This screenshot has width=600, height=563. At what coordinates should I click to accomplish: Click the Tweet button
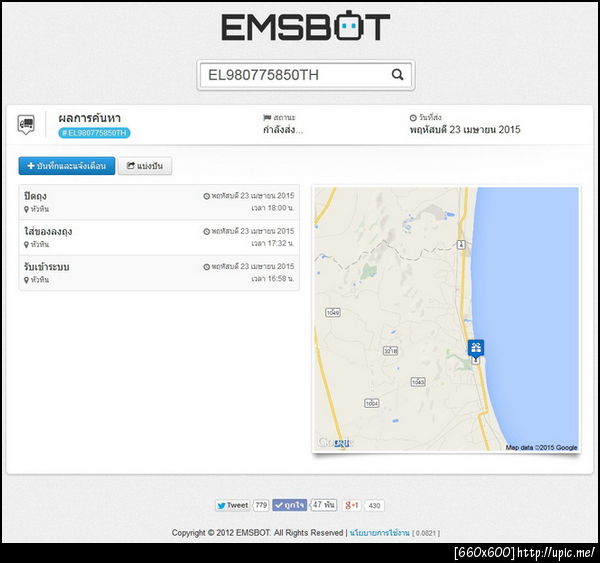click(232, 505)
